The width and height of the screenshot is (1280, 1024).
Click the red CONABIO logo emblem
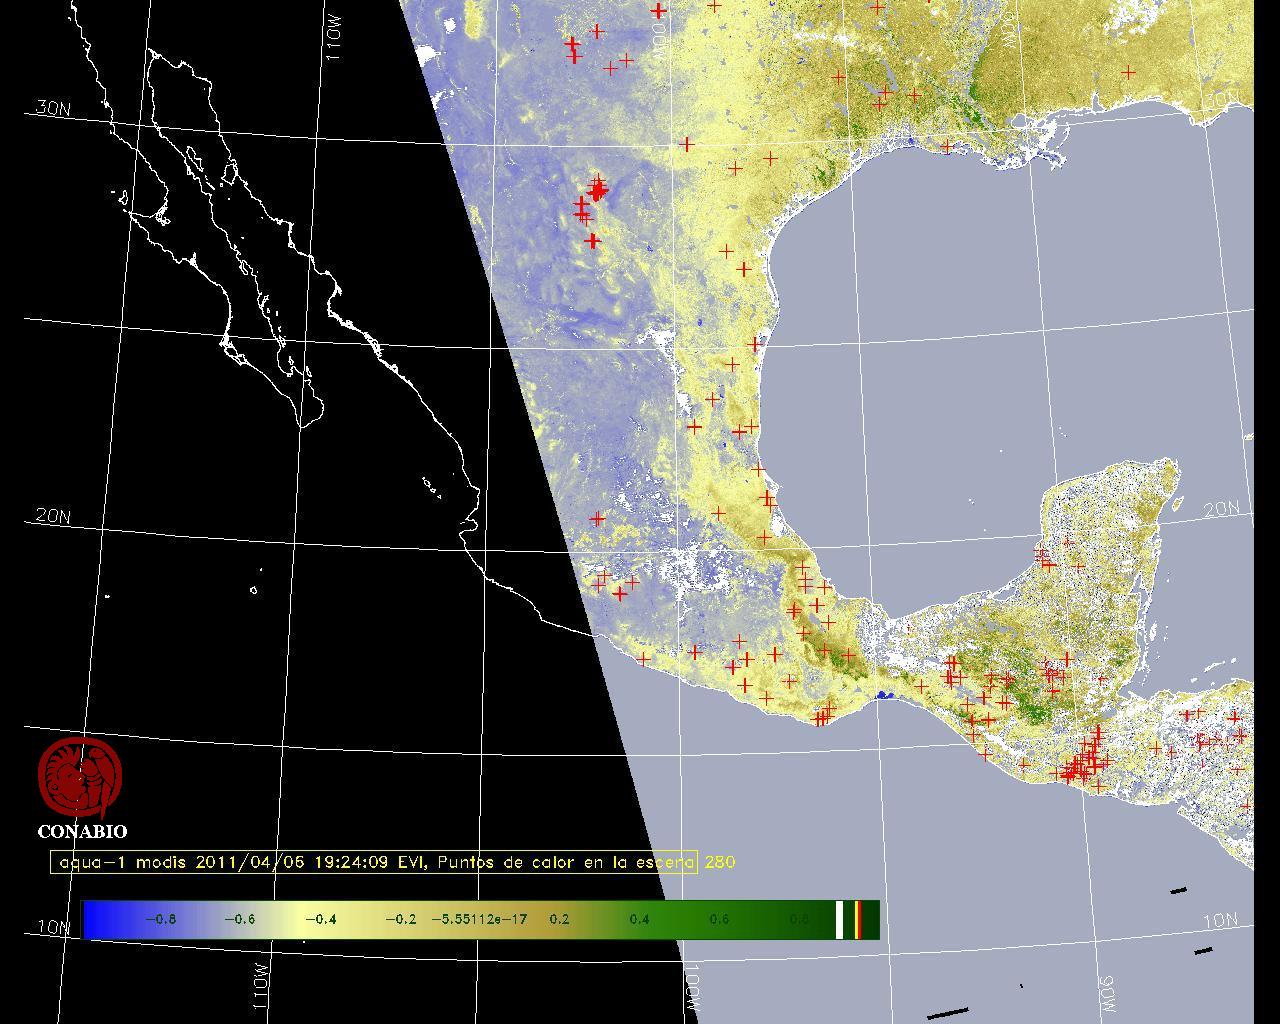80,777
